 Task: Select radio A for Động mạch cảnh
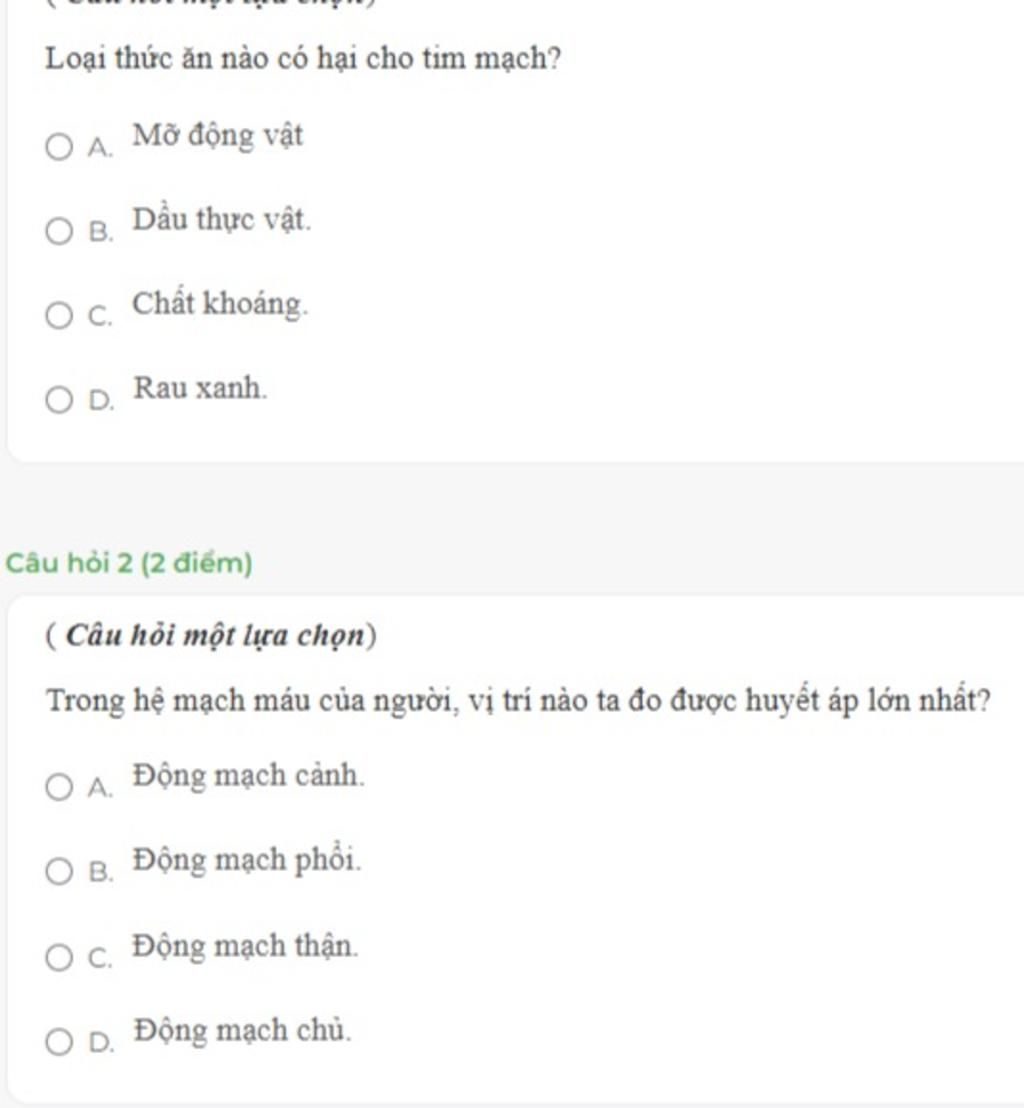click(x=59, y=786)
